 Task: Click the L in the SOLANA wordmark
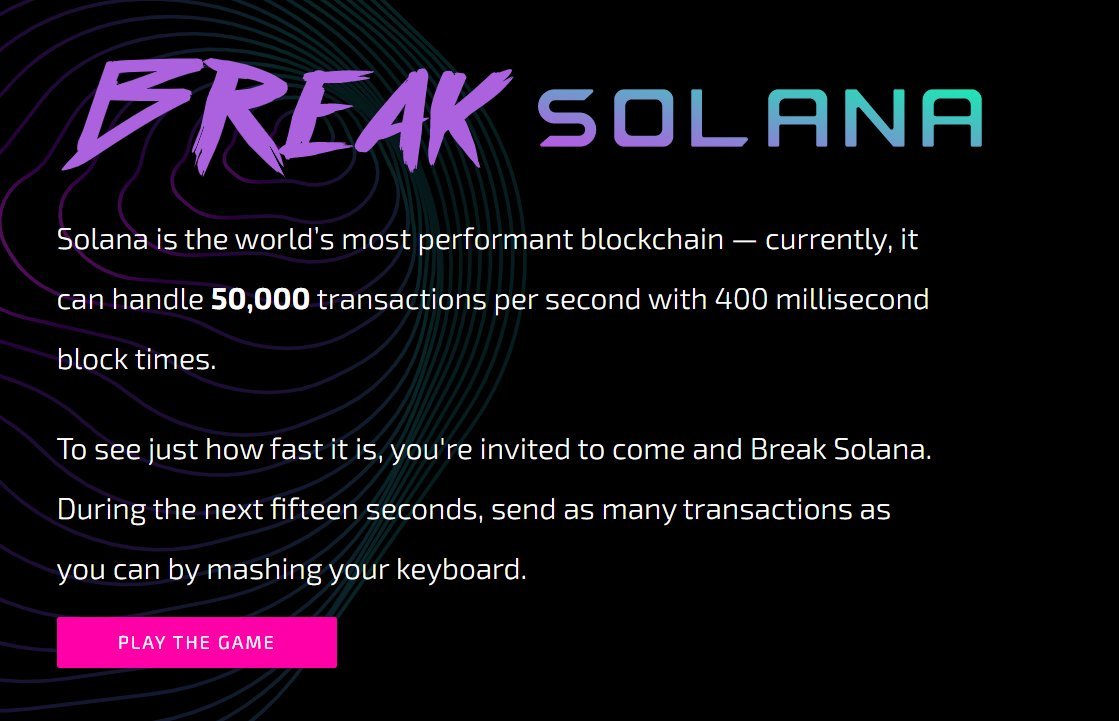pyautogui.click(x=719, y=119)
